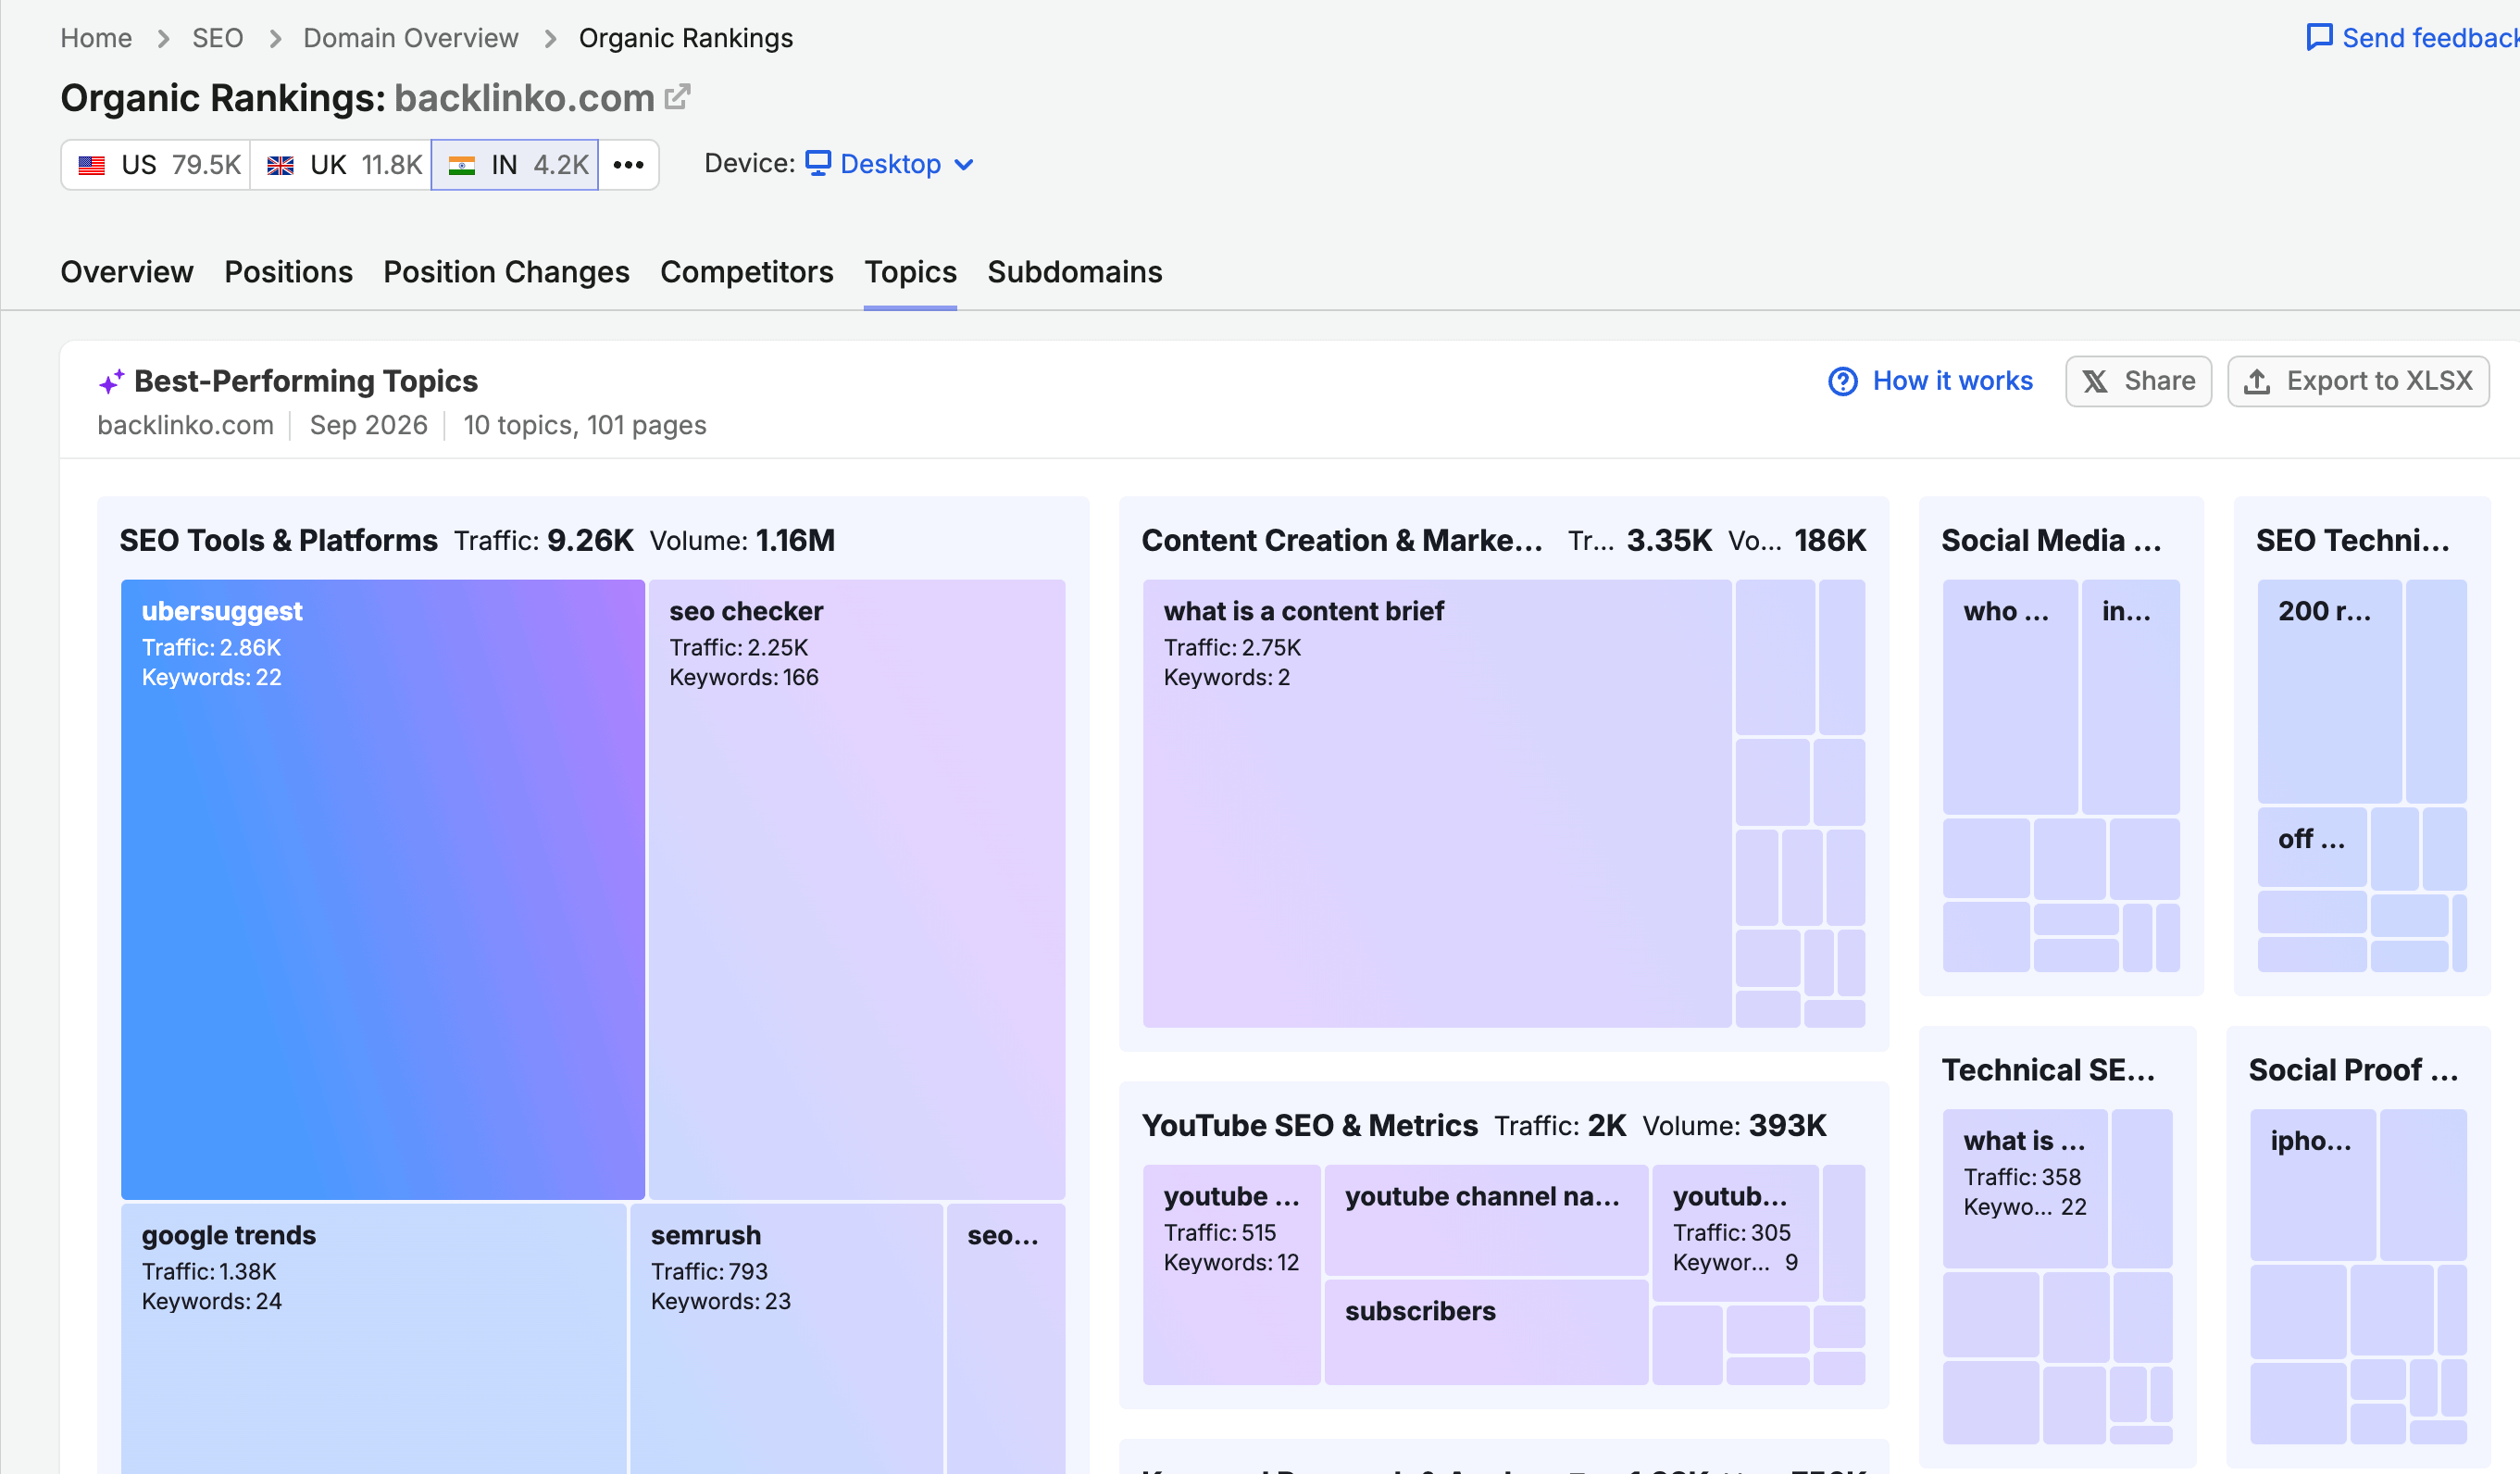Click the India flag database option

(515, 164)
